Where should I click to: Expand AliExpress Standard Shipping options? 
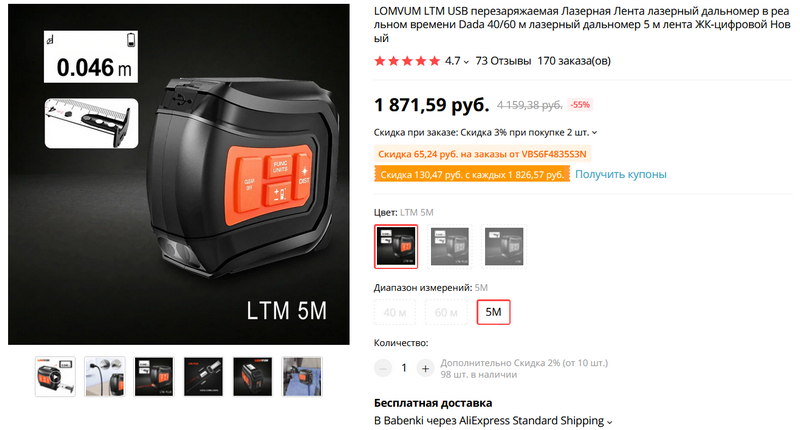(x=609, y=422)
